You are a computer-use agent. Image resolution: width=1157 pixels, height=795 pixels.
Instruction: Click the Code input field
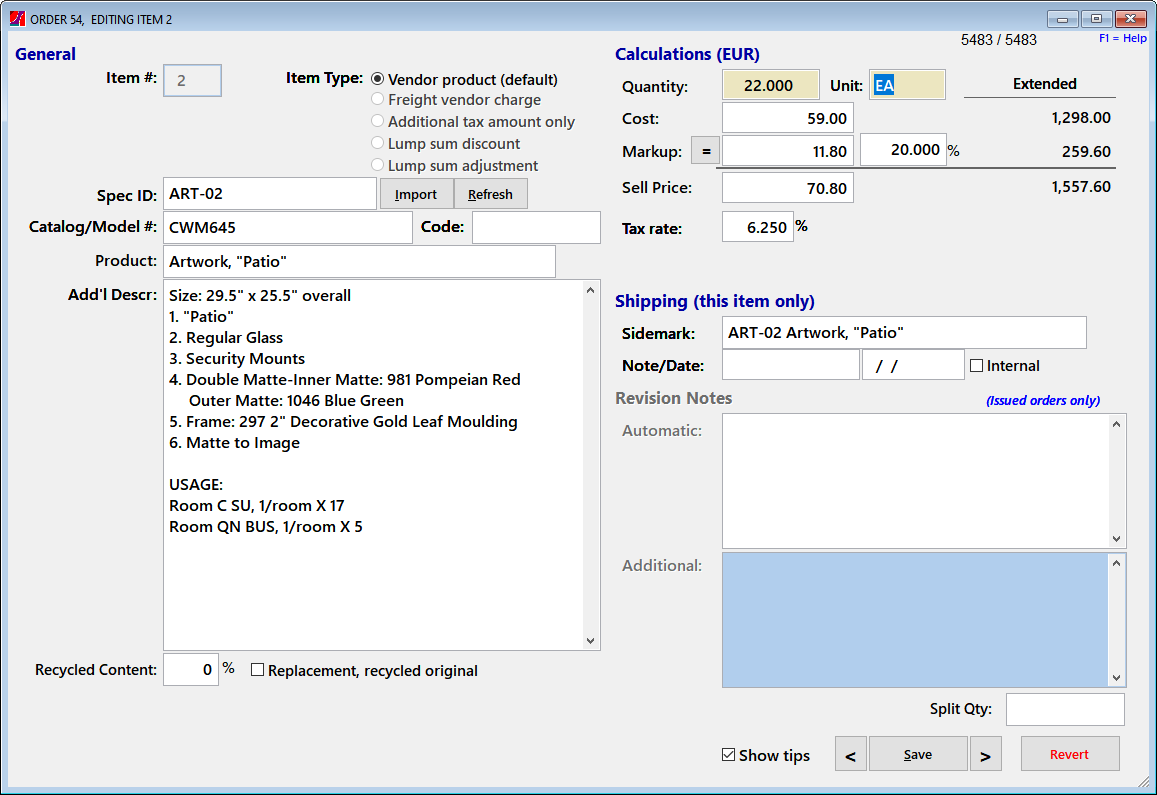click(x=536, y=227)
